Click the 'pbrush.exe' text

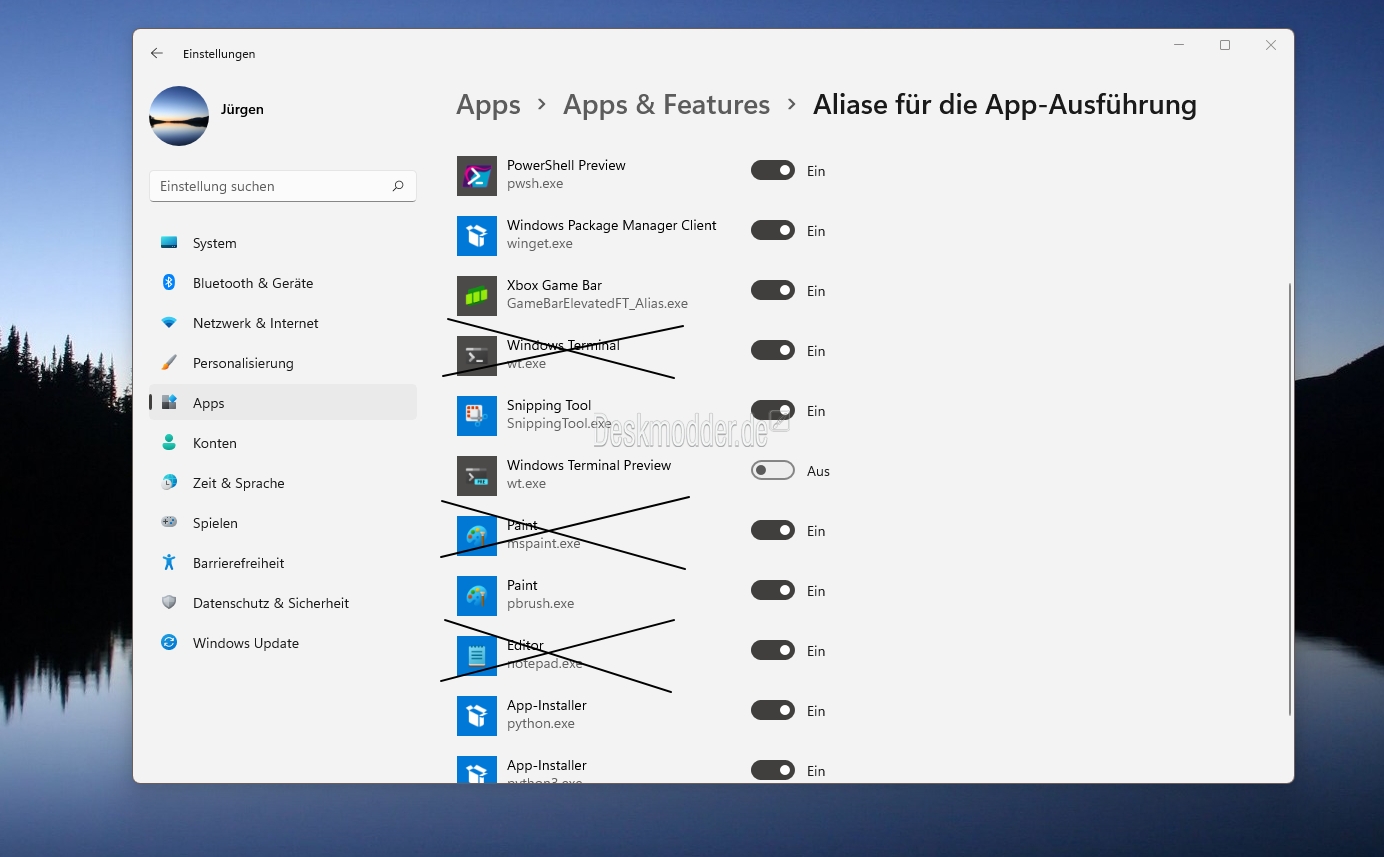click(x=540, y=603)
